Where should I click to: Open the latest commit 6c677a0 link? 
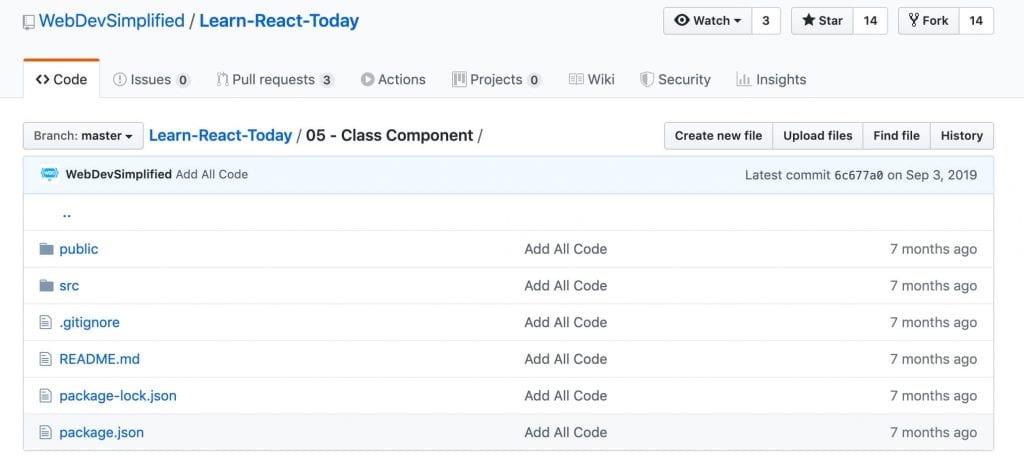coord(859,175)
